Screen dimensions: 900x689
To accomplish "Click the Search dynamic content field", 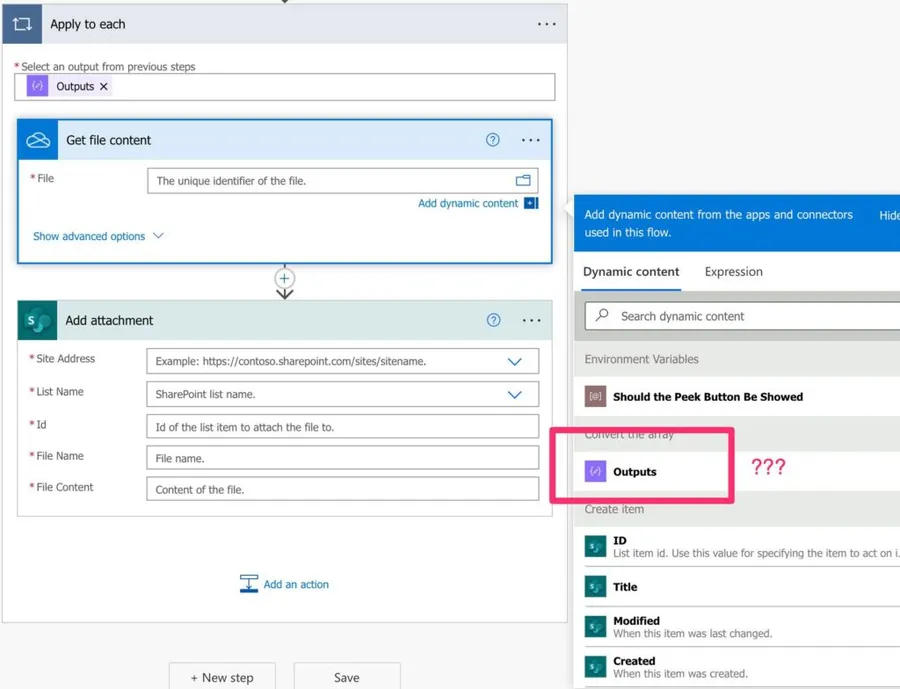I will pyautogui.click(x=750, y=316).
